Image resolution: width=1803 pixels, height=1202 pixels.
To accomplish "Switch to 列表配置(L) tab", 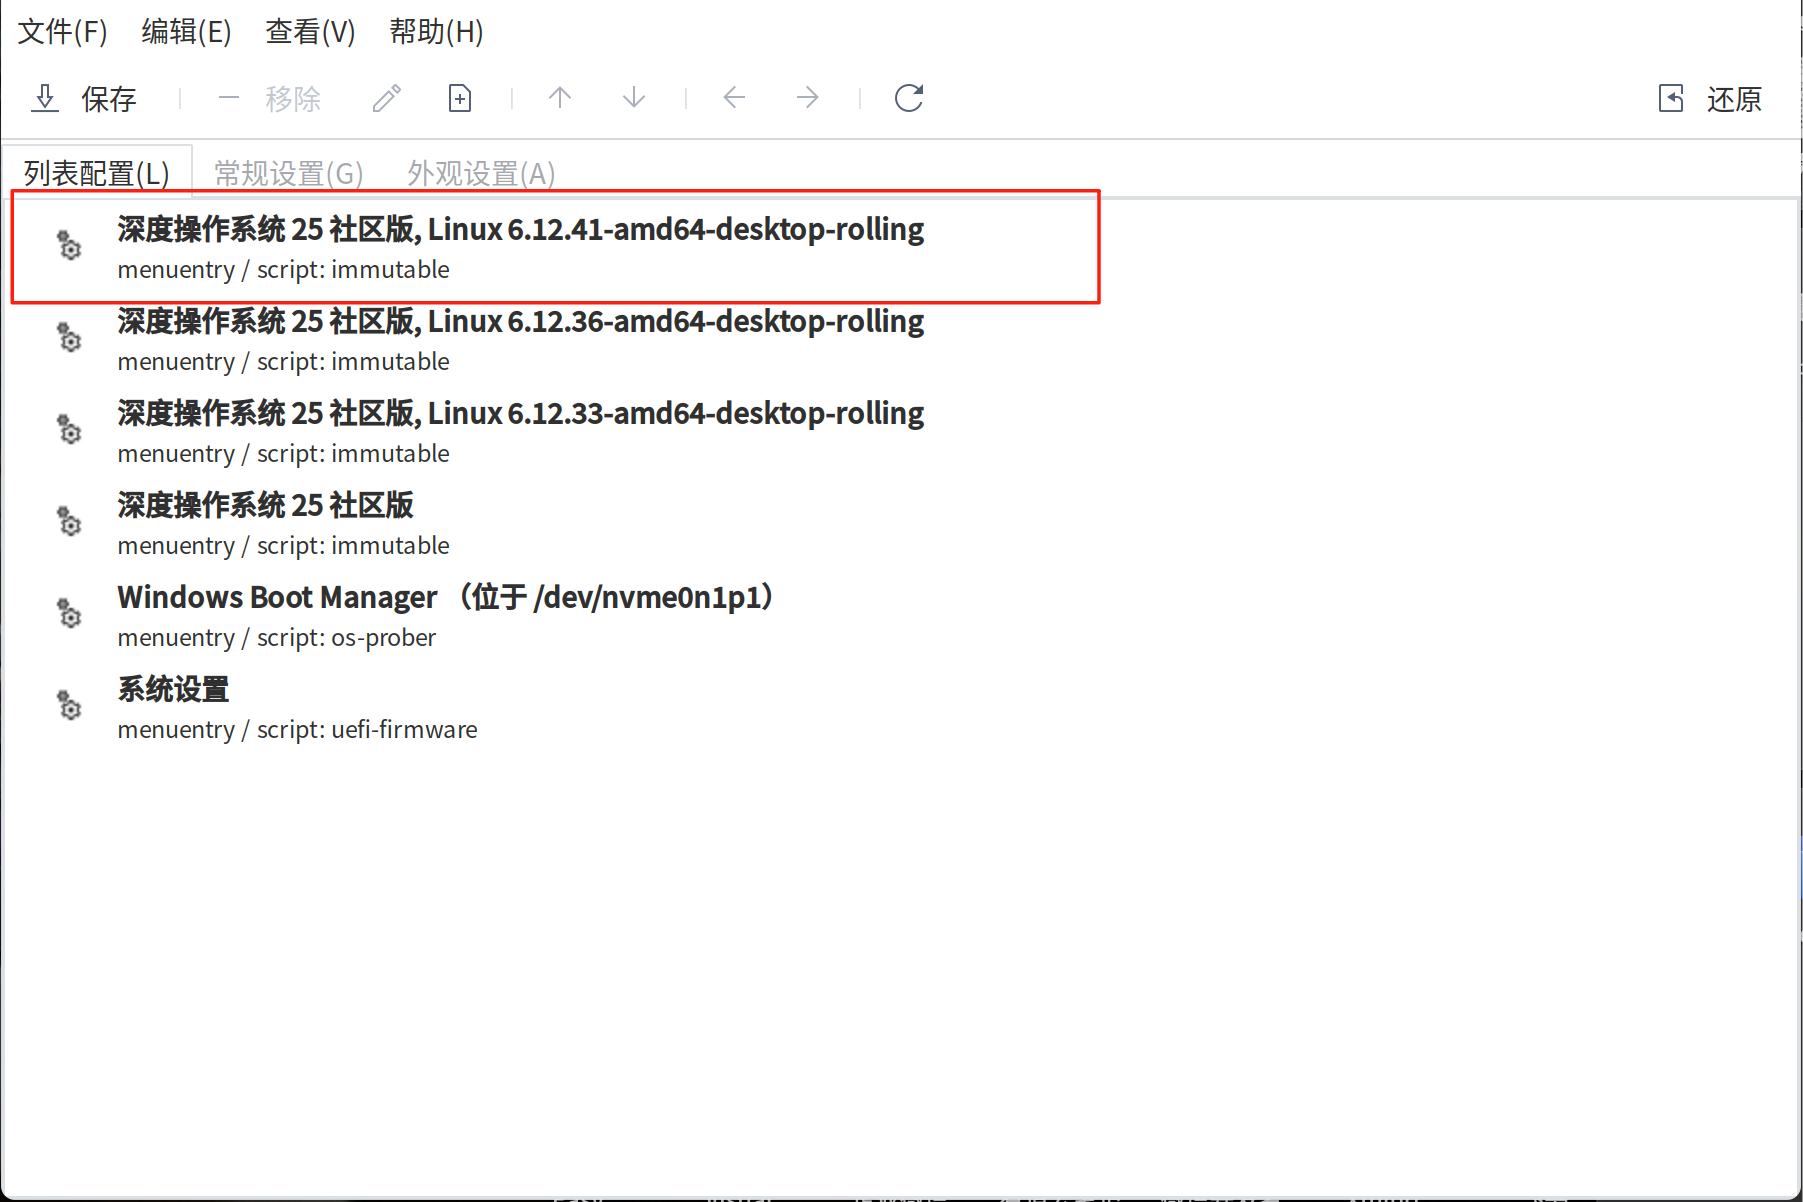I will [x=96, y=173].
